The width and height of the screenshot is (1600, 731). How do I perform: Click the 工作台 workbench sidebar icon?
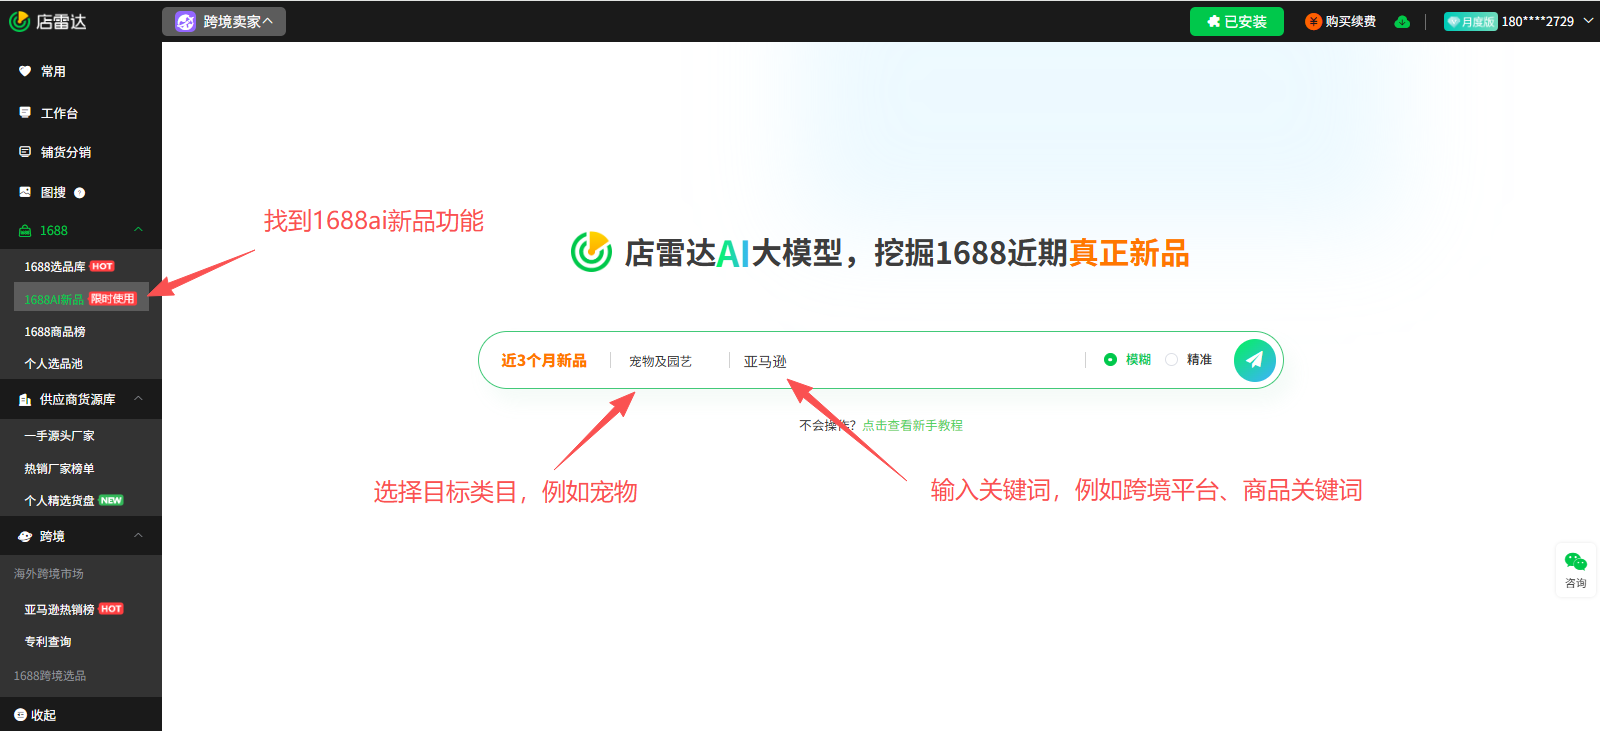tap(25, 113)
